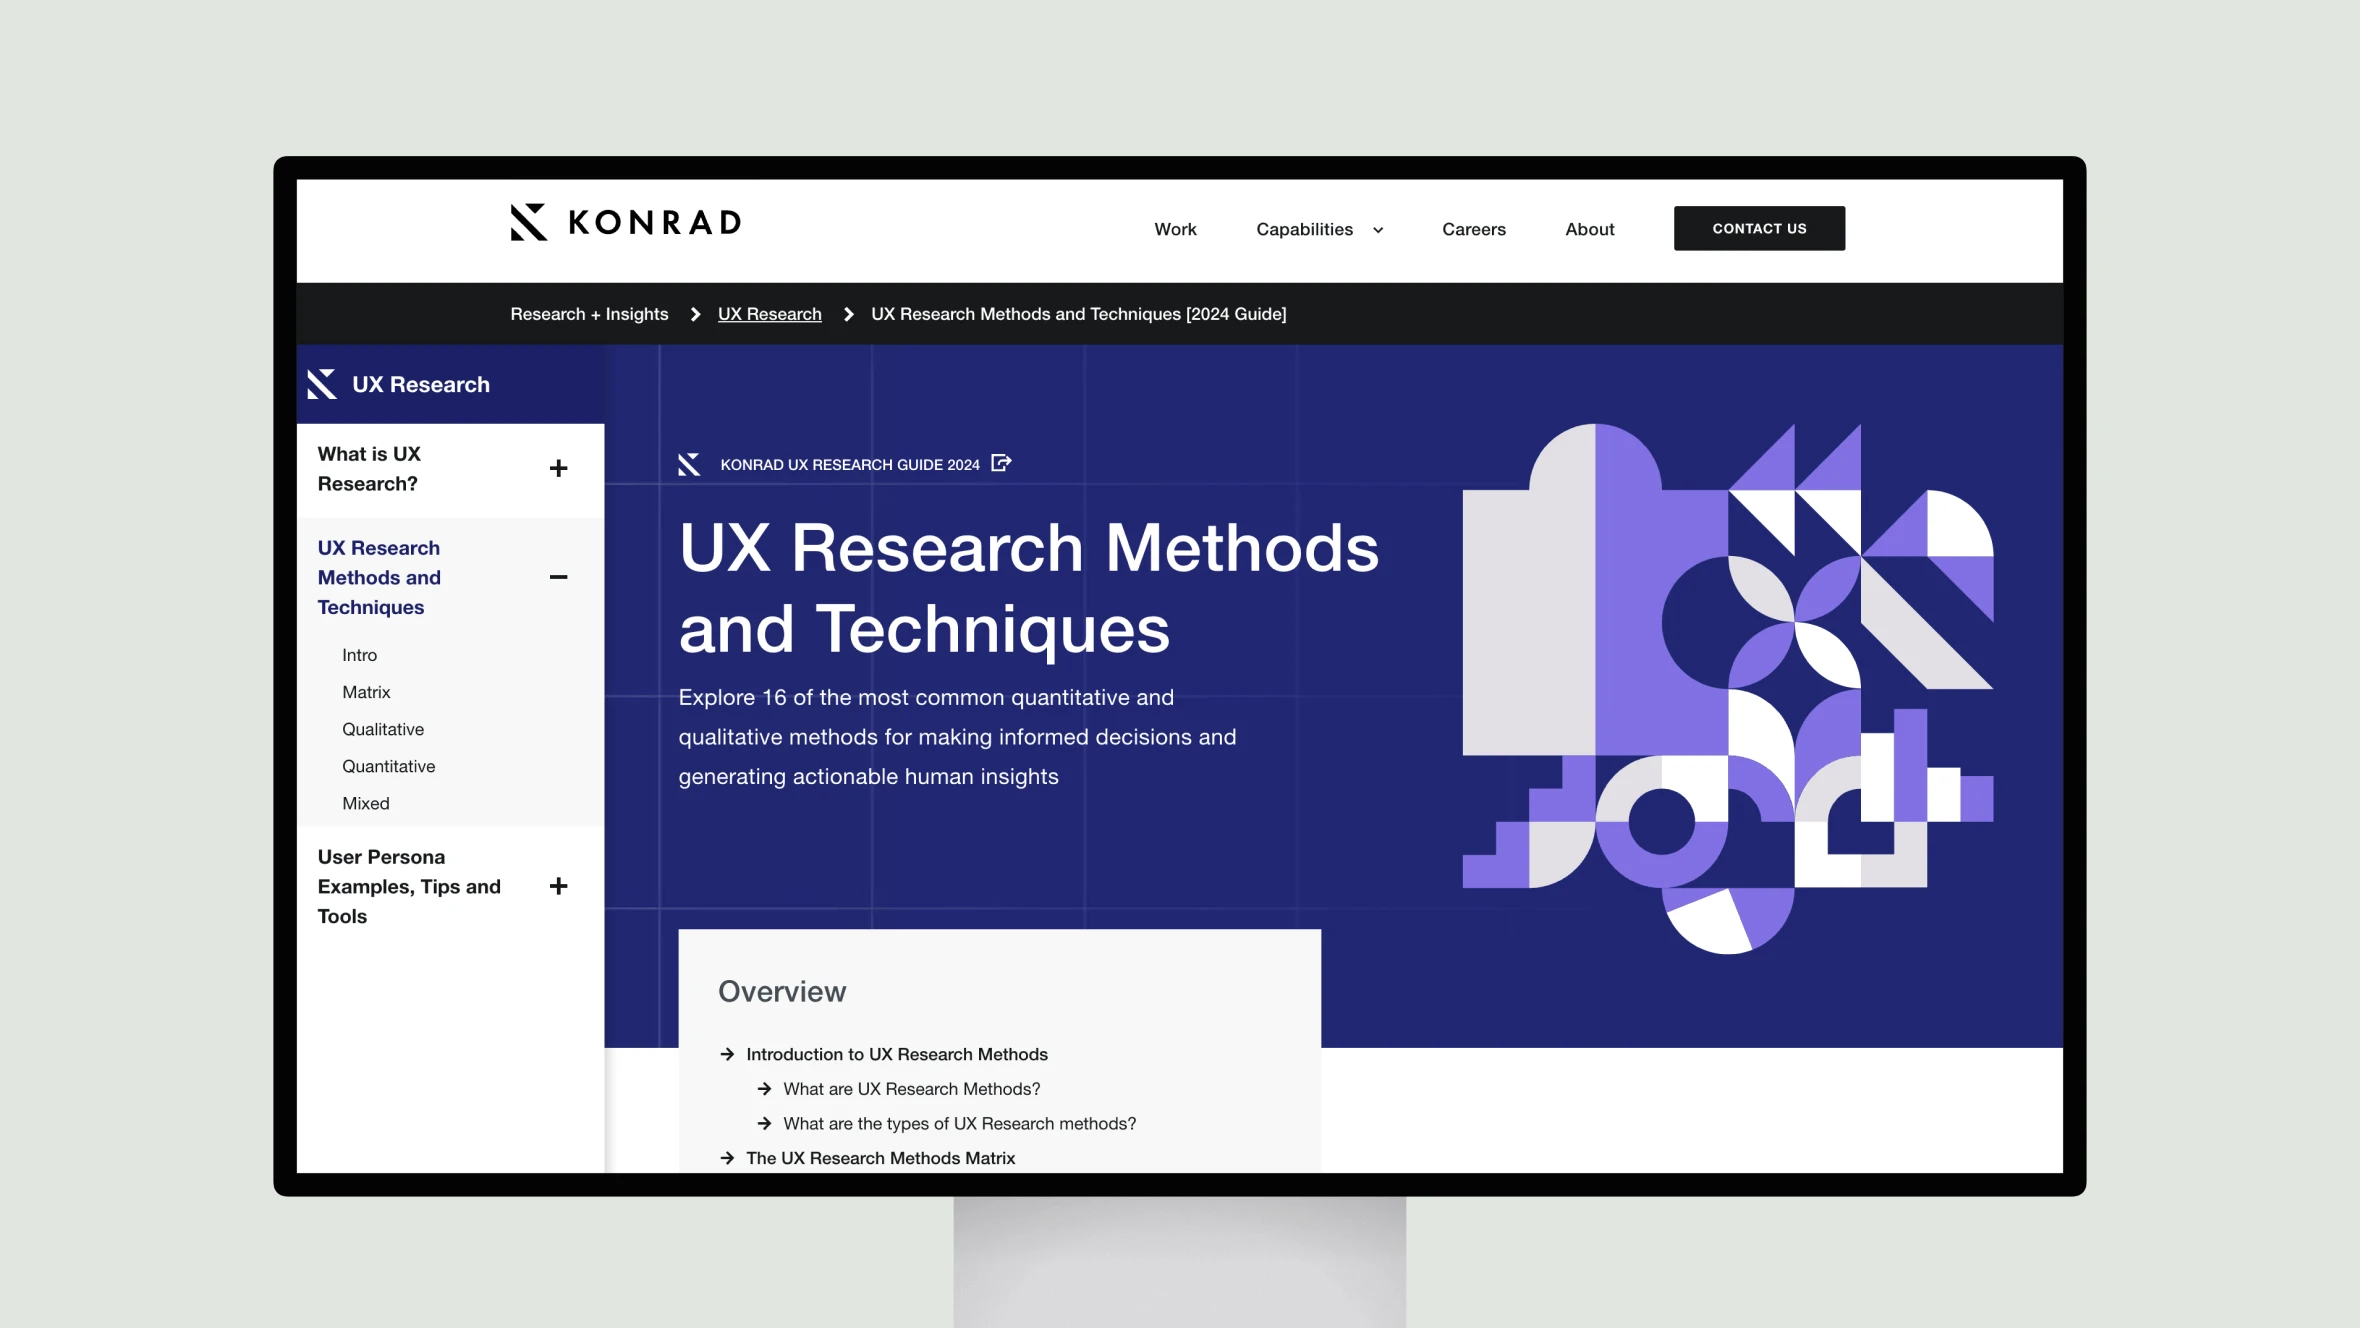Click the UX Research breadcrumb link

tap(768, 313)
